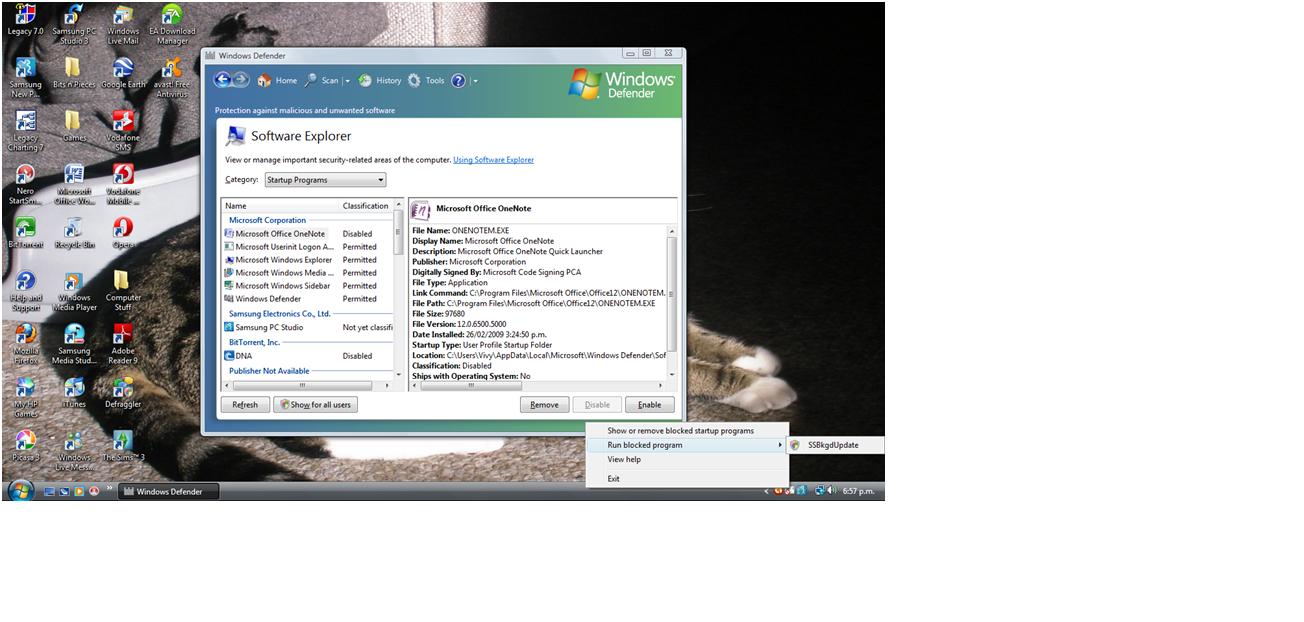Select Windows Media Player desktop icon
The height and width of the screenshot is (622, 1304).
(74, 292)
